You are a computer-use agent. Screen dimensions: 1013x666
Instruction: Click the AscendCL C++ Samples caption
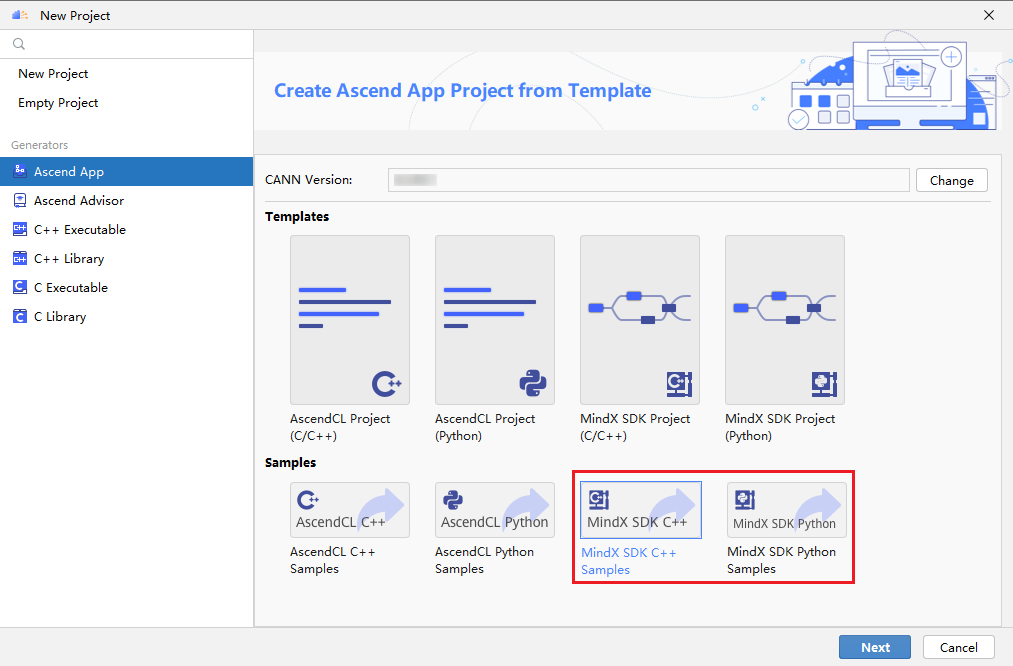pos(333,560)
